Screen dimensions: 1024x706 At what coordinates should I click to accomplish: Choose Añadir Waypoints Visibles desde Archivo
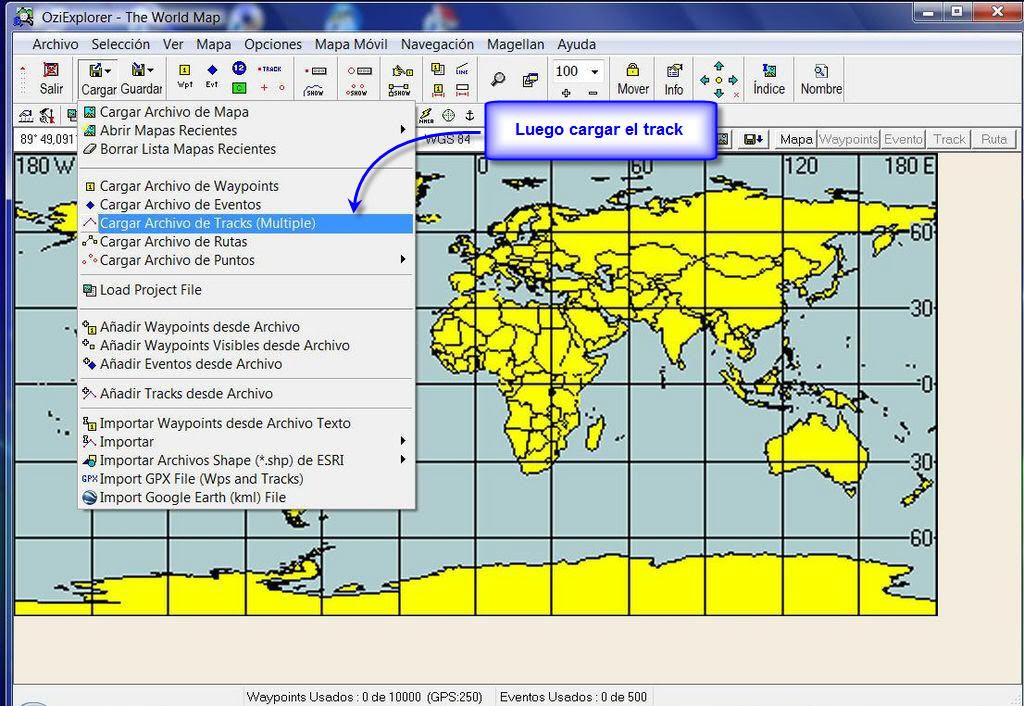(246, 345)
